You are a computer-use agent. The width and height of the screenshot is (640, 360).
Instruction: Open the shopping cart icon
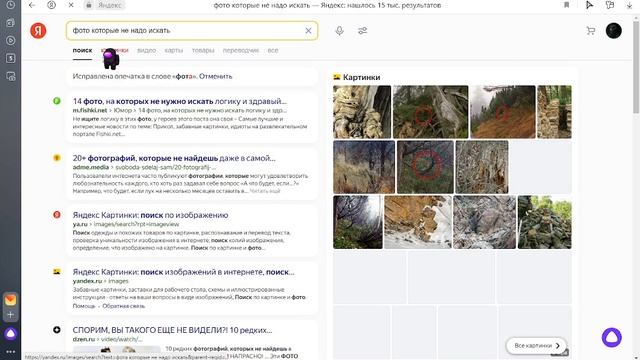coord(591,31)
